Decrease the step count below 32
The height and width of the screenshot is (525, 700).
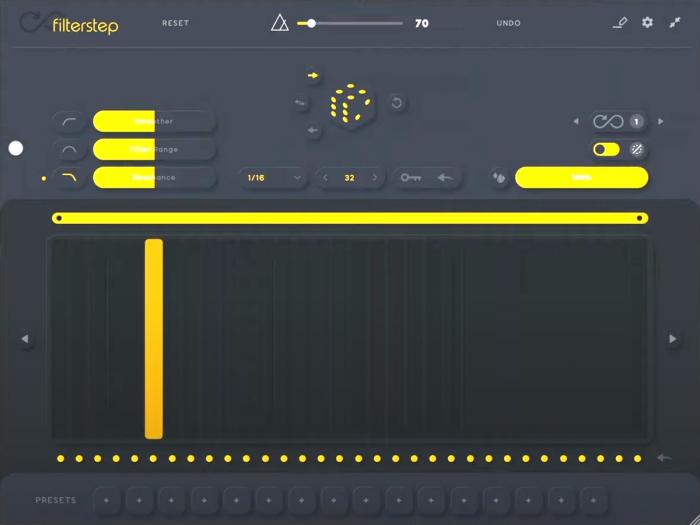(x=325, y=178)
